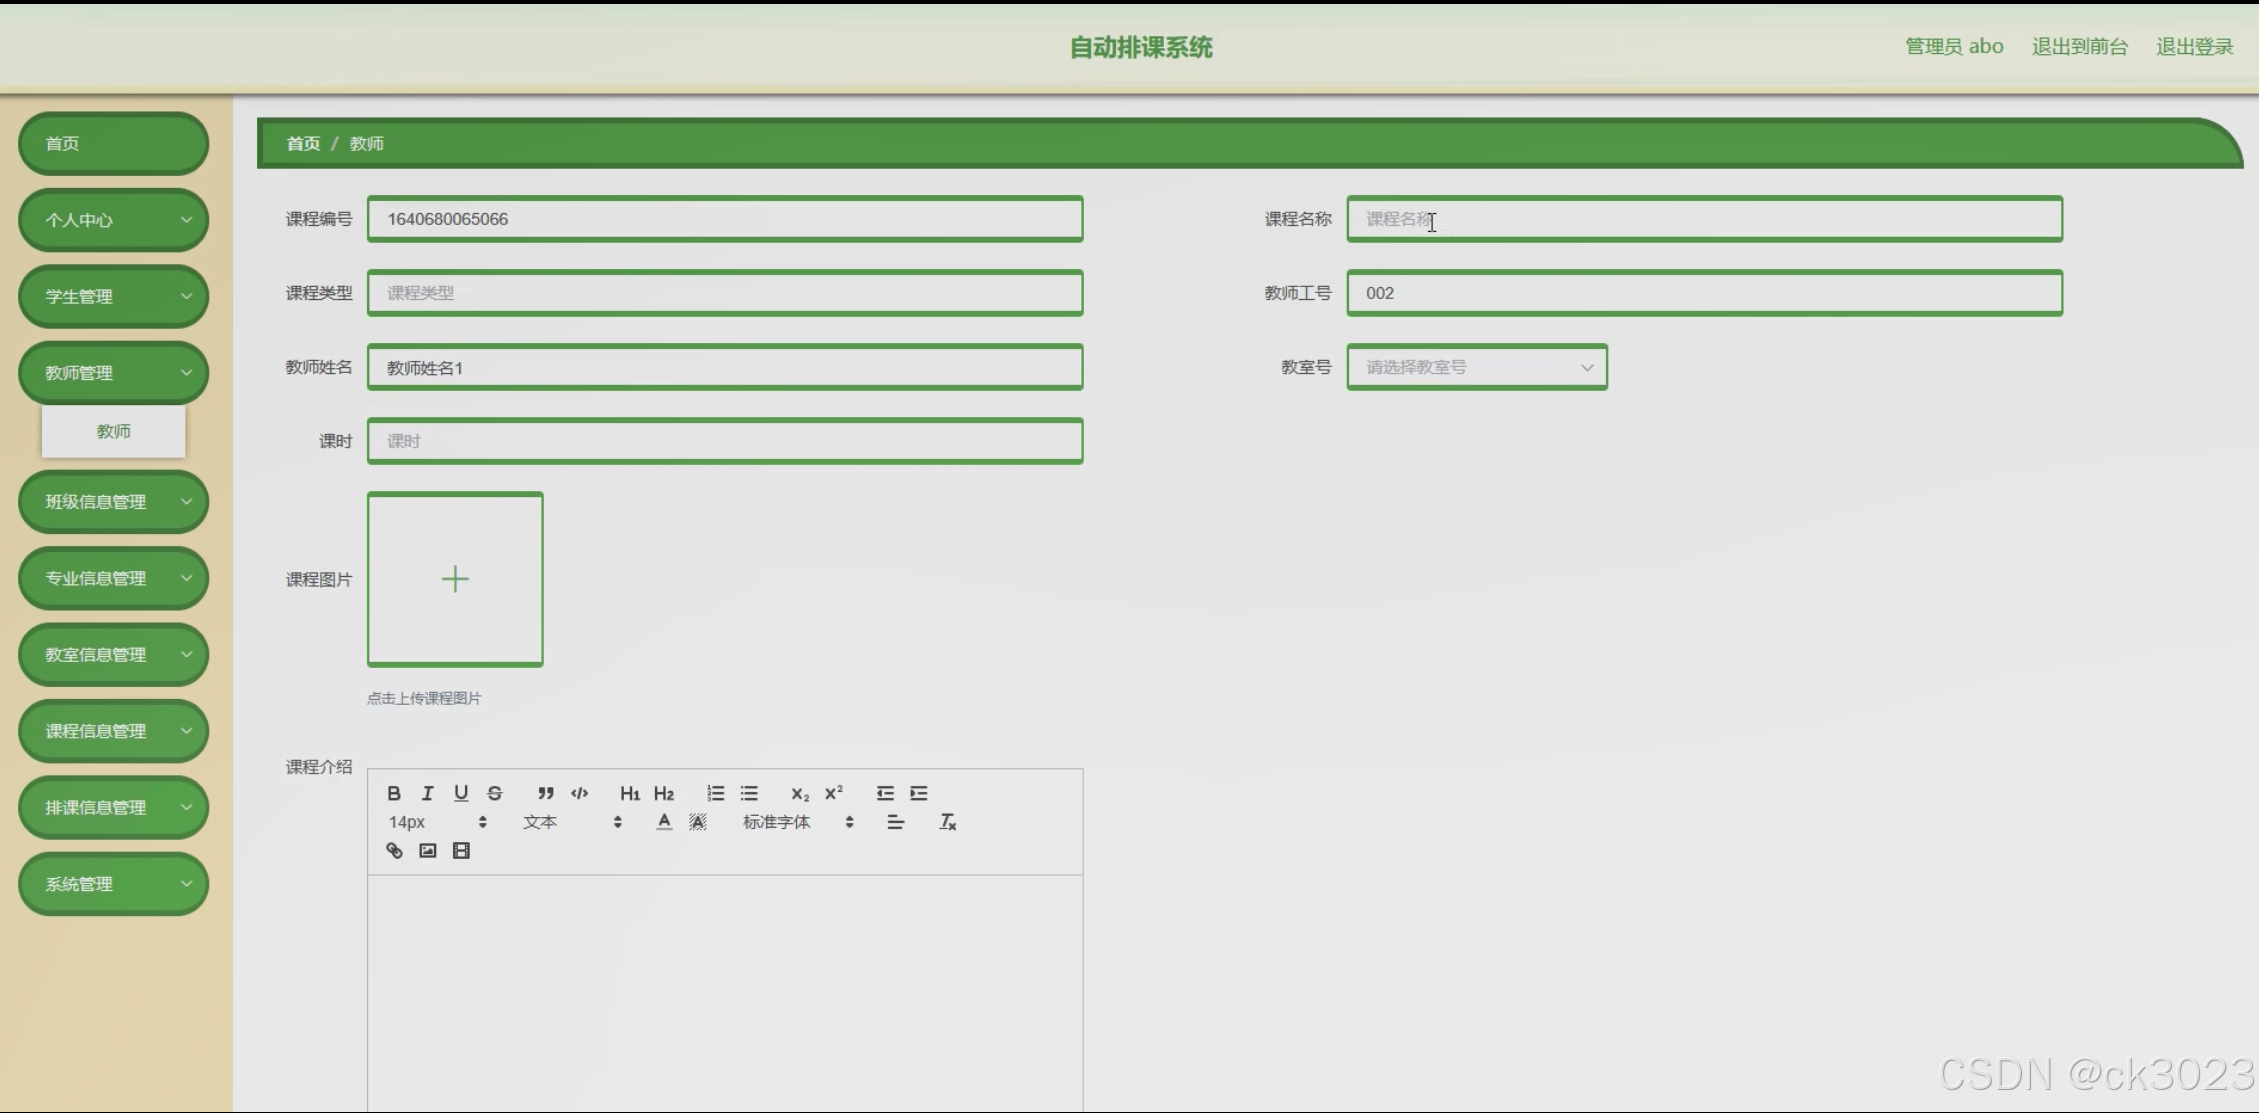Screen dimensions: 2259x1113
Task: Select the 教师 submenu item
Action: (x=113, y=431)
